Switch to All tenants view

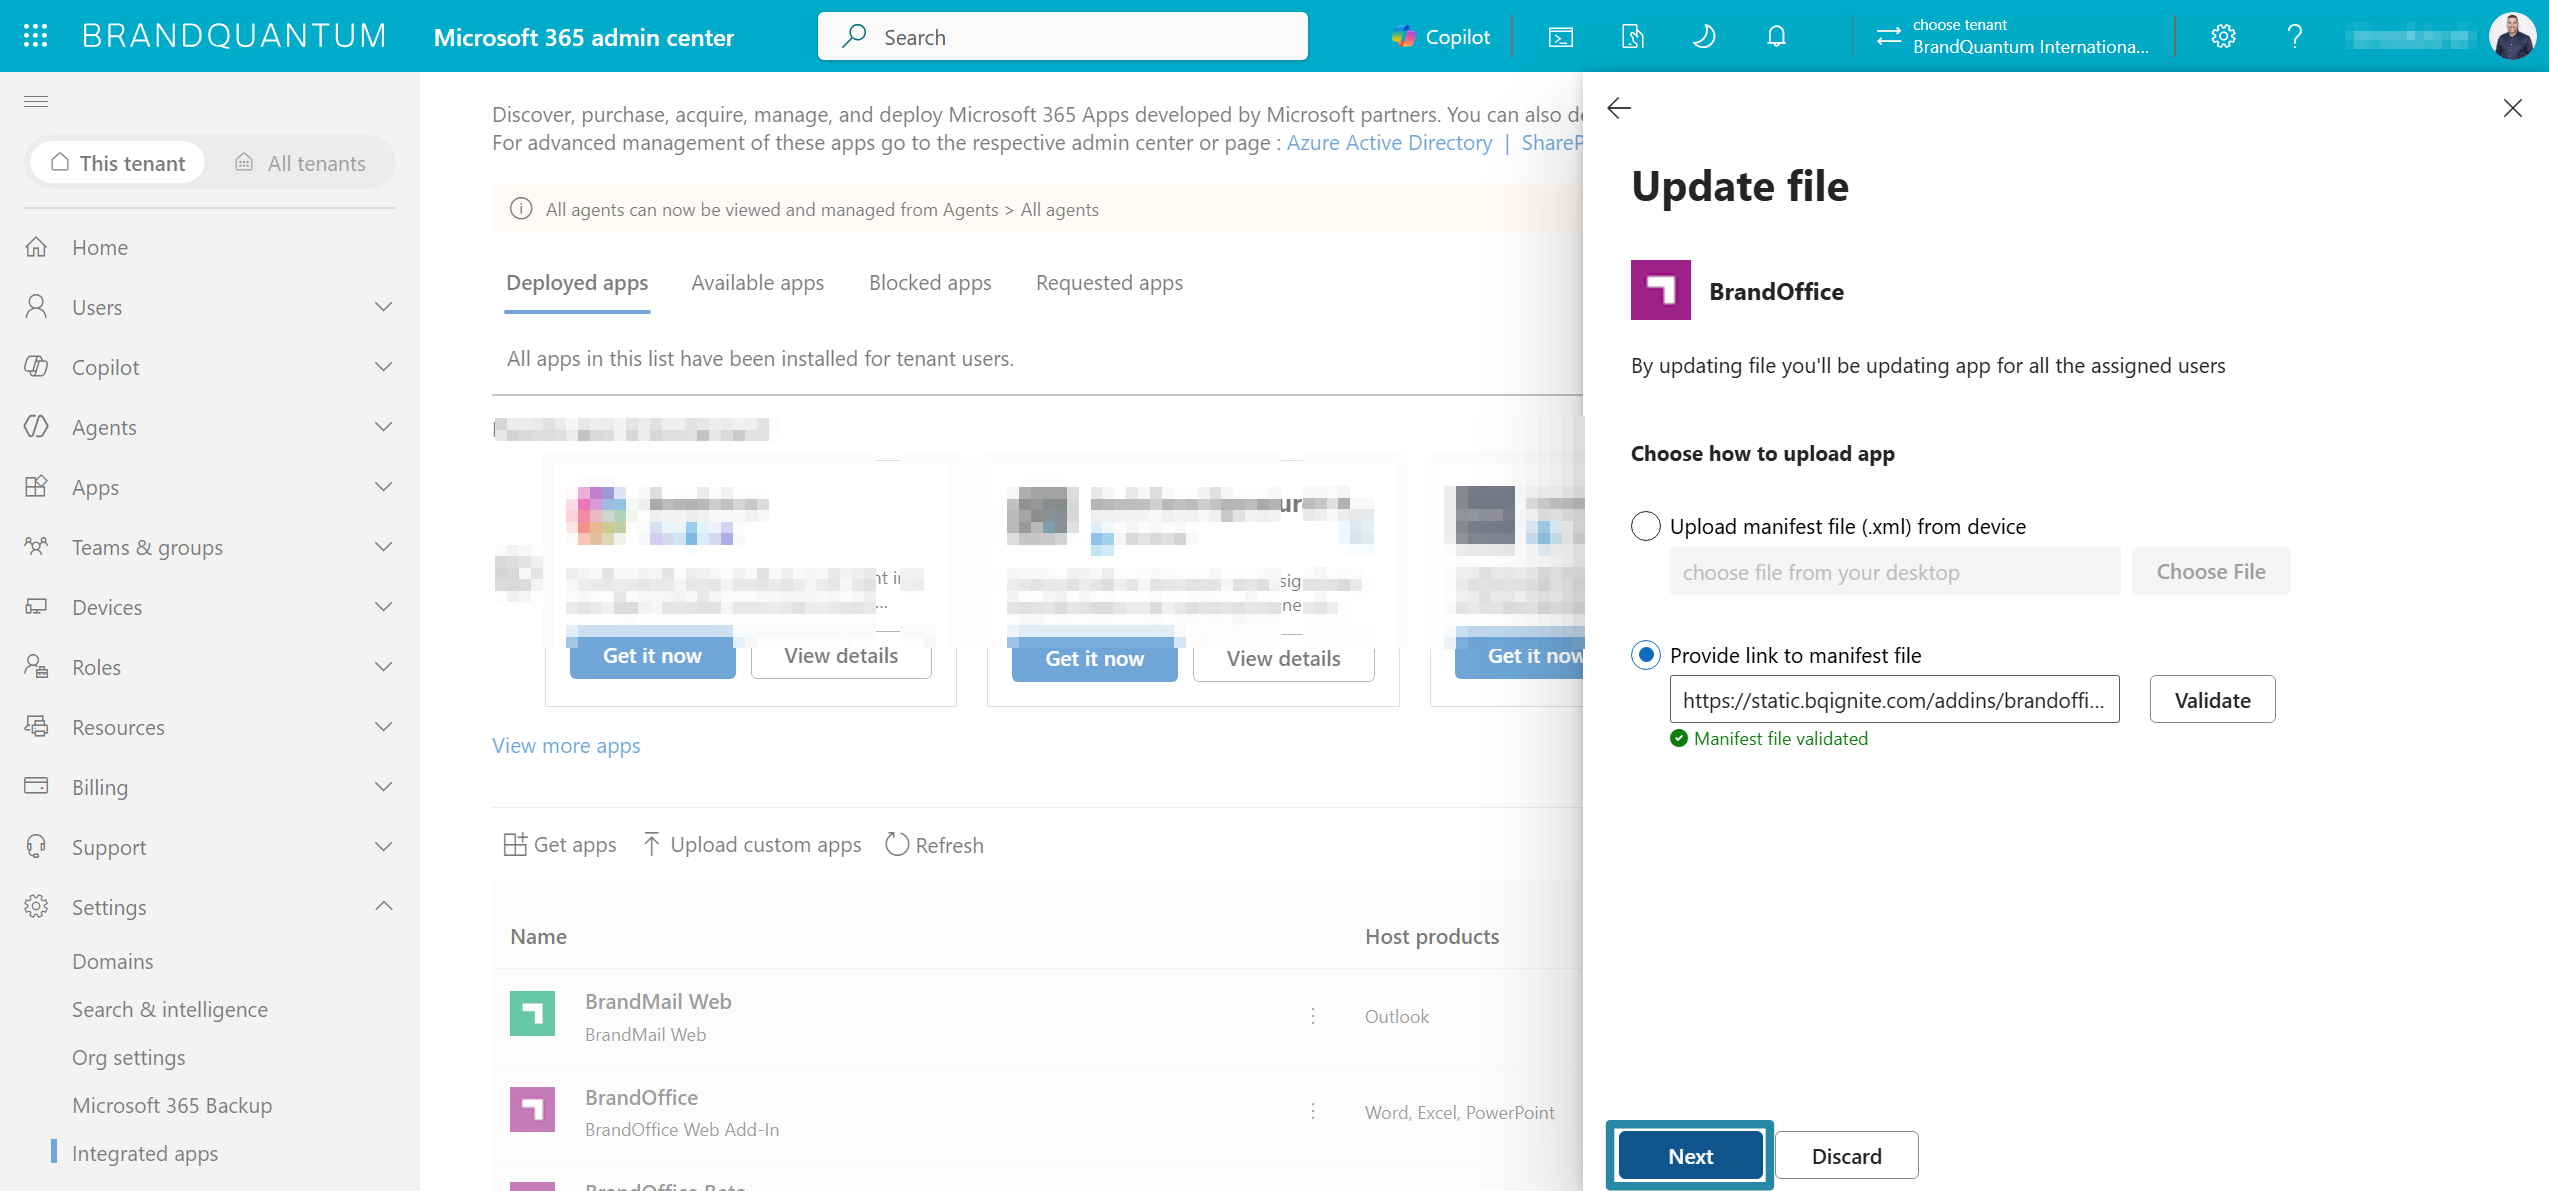click(301, 163)
